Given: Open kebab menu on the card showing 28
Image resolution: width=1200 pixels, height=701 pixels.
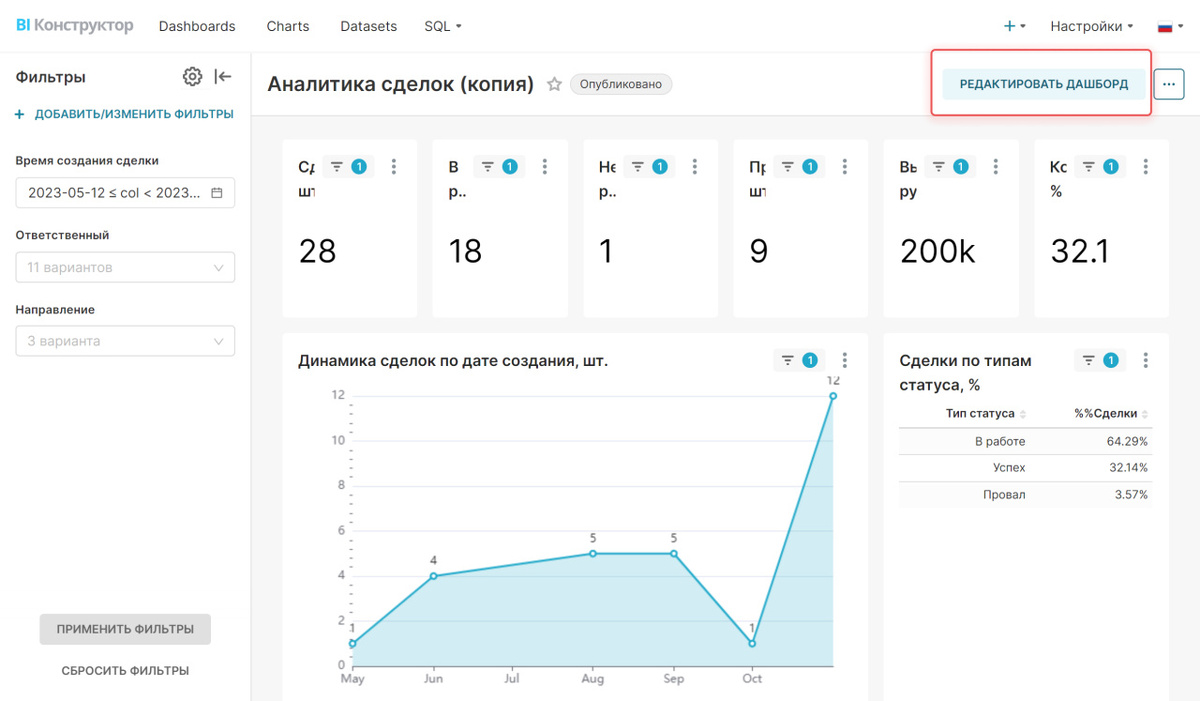Looking at the screenshot, I should pos(394,167).
